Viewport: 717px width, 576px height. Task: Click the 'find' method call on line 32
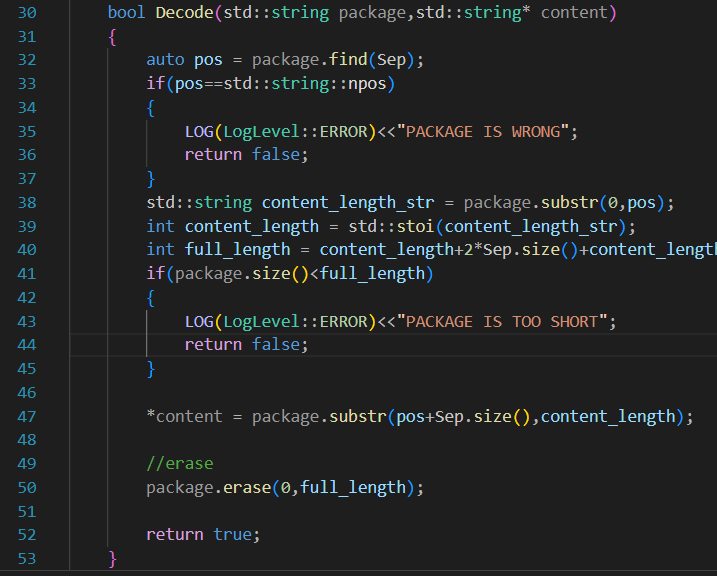[348, 60]
